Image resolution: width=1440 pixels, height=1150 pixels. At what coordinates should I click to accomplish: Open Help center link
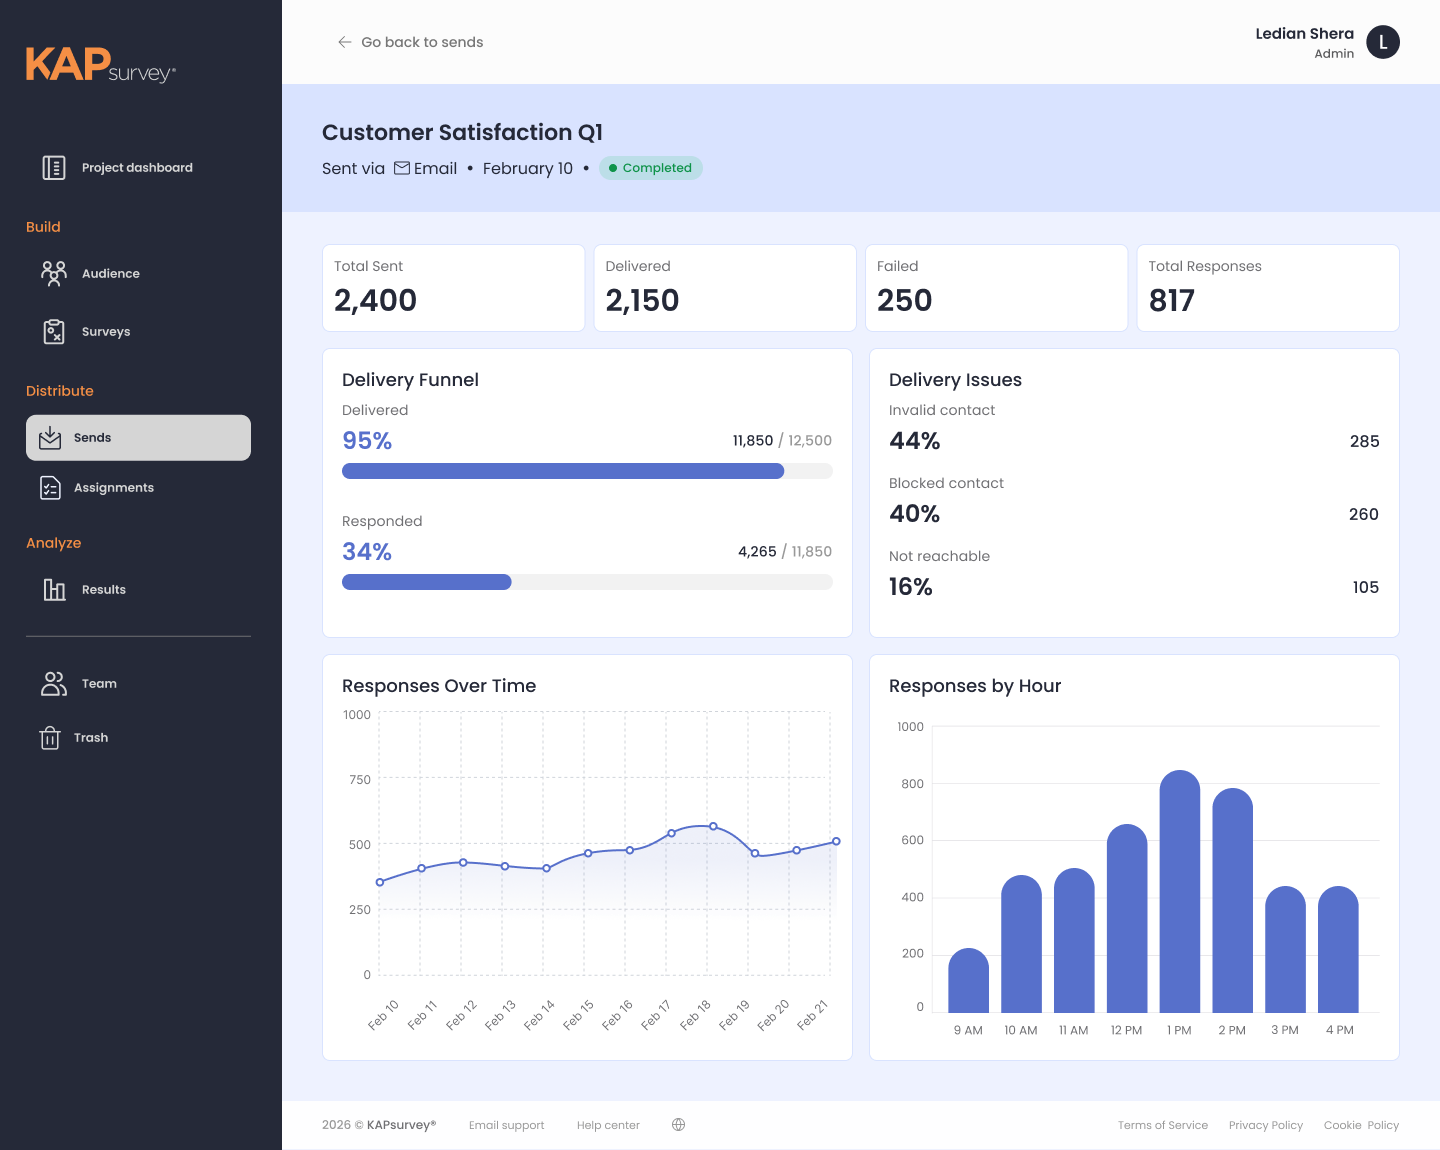coord(608,1125)
